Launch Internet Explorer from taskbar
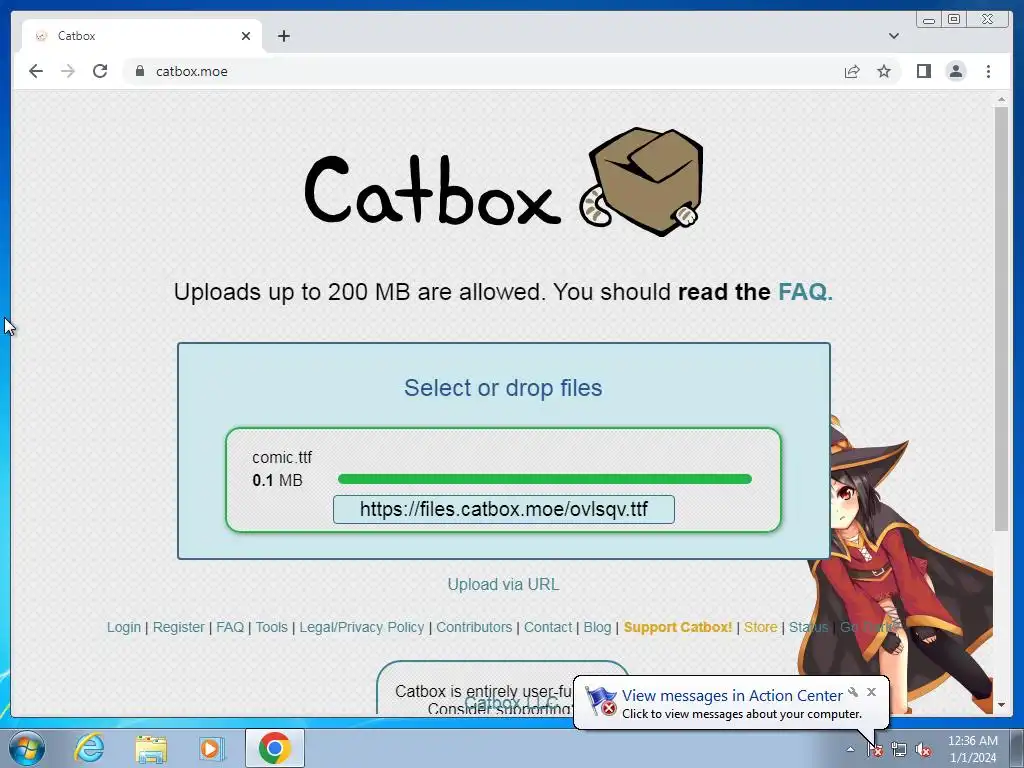Viewport: 1024px width, 768px height. (x=89, y=748)
